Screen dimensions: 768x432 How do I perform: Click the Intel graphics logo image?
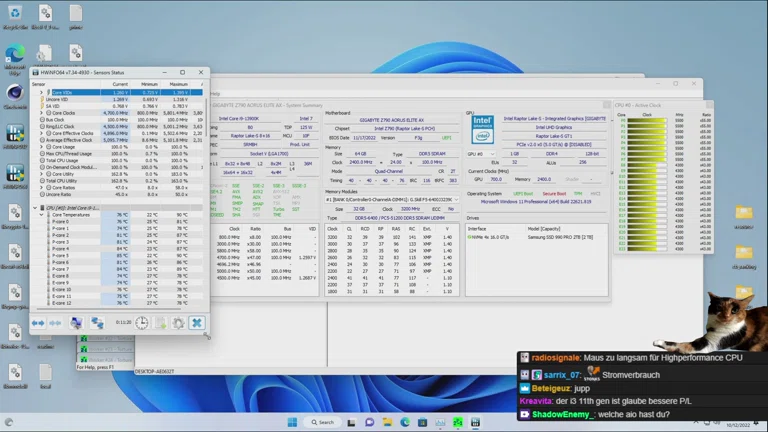click(x=483, y=129)
